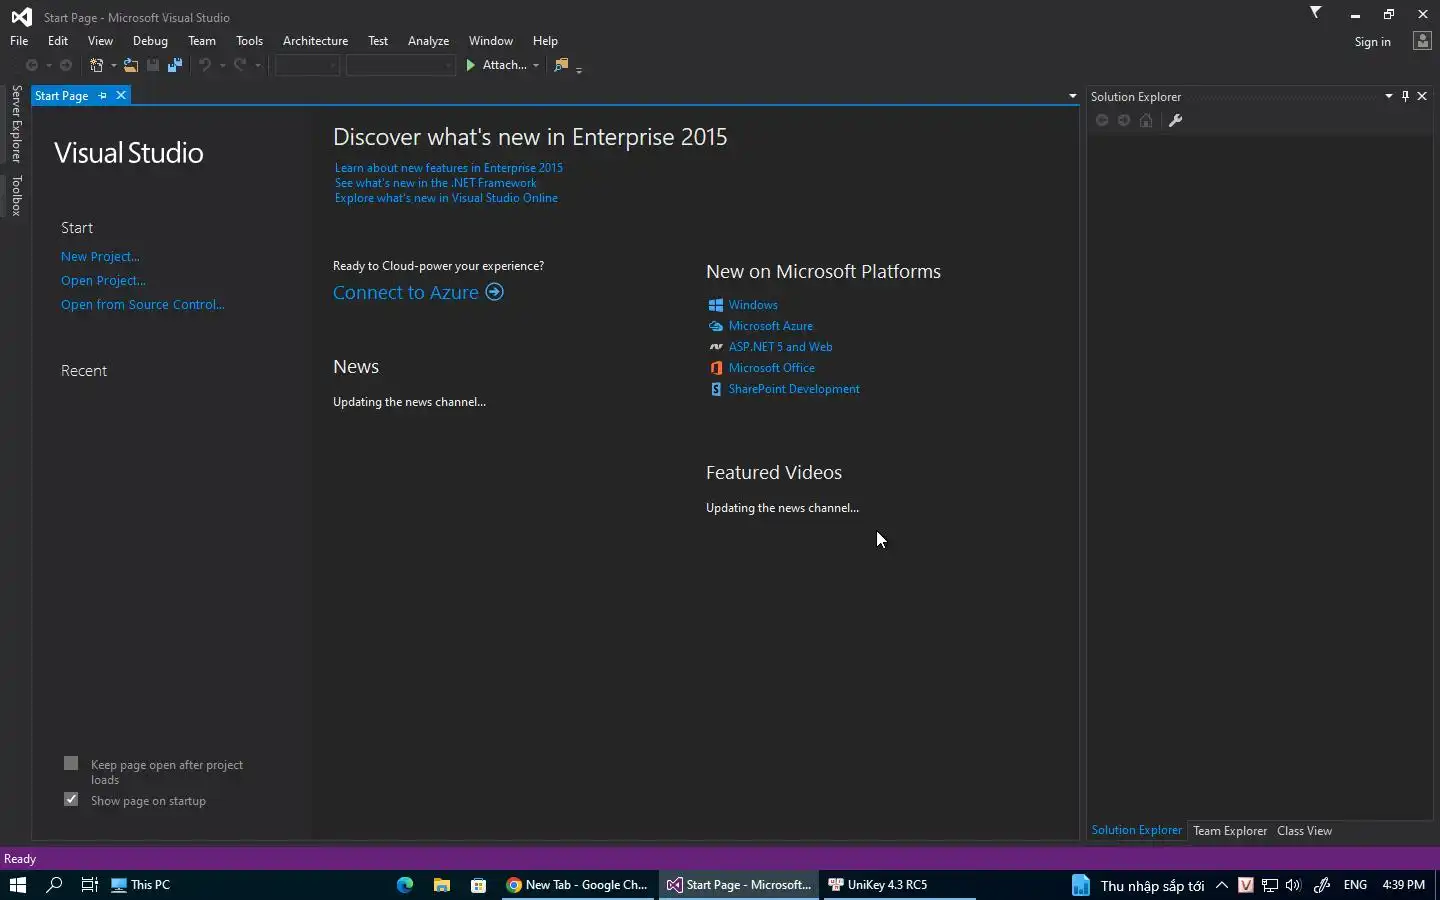Open the Undo history dropdown arrow

(222, 66)
